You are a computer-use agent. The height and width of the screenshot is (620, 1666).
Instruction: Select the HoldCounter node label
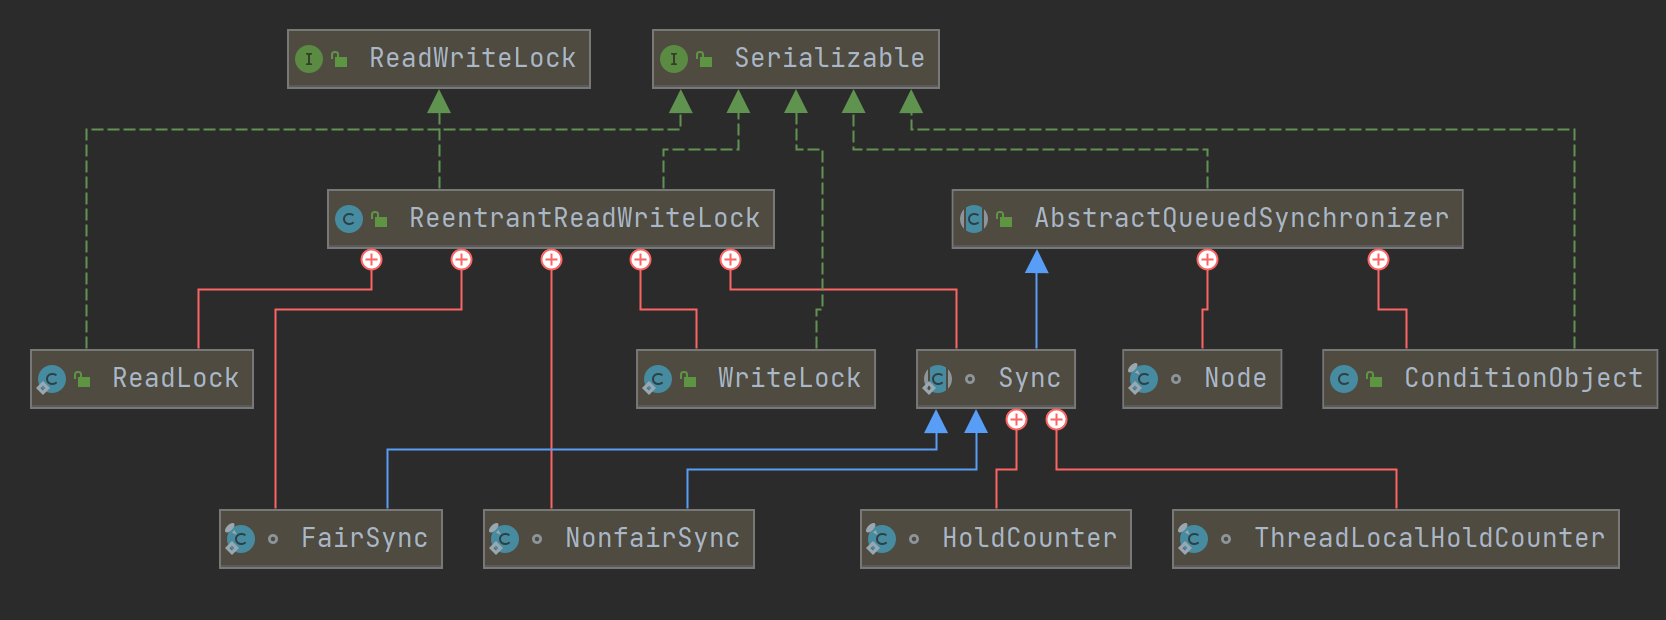click(x=1029, y=538)
